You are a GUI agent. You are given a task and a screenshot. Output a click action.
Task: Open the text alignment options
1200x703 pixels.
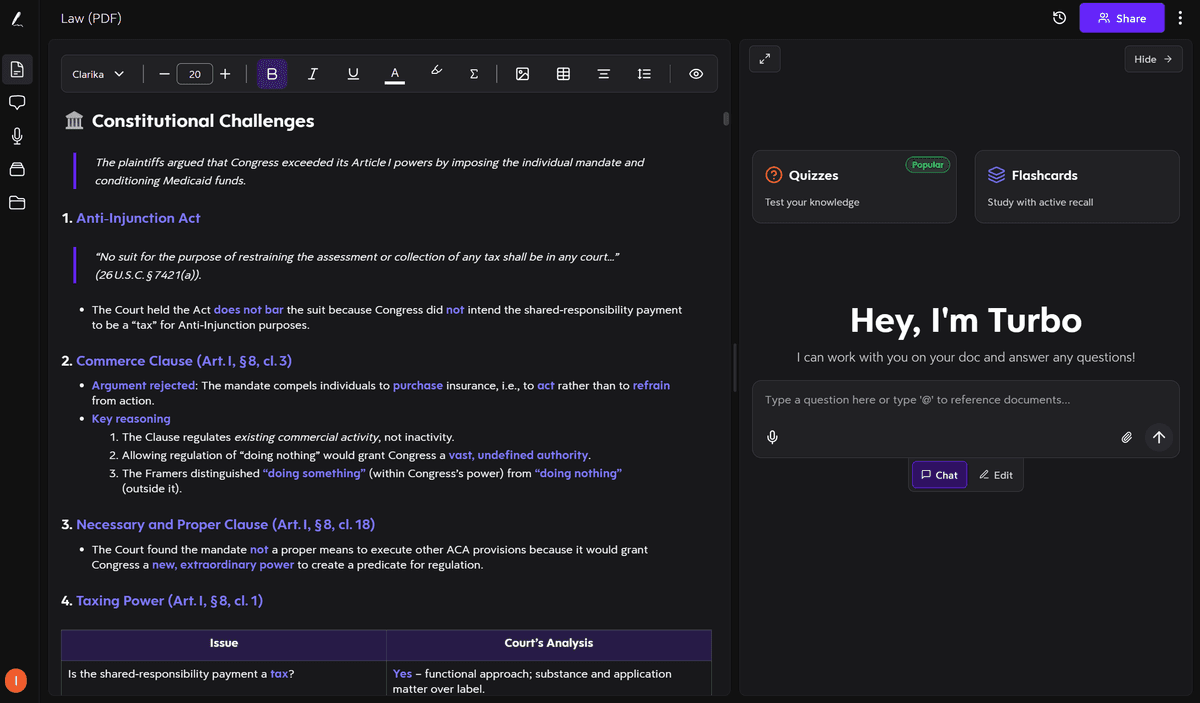pyautogui.click(x=603, y=74)
